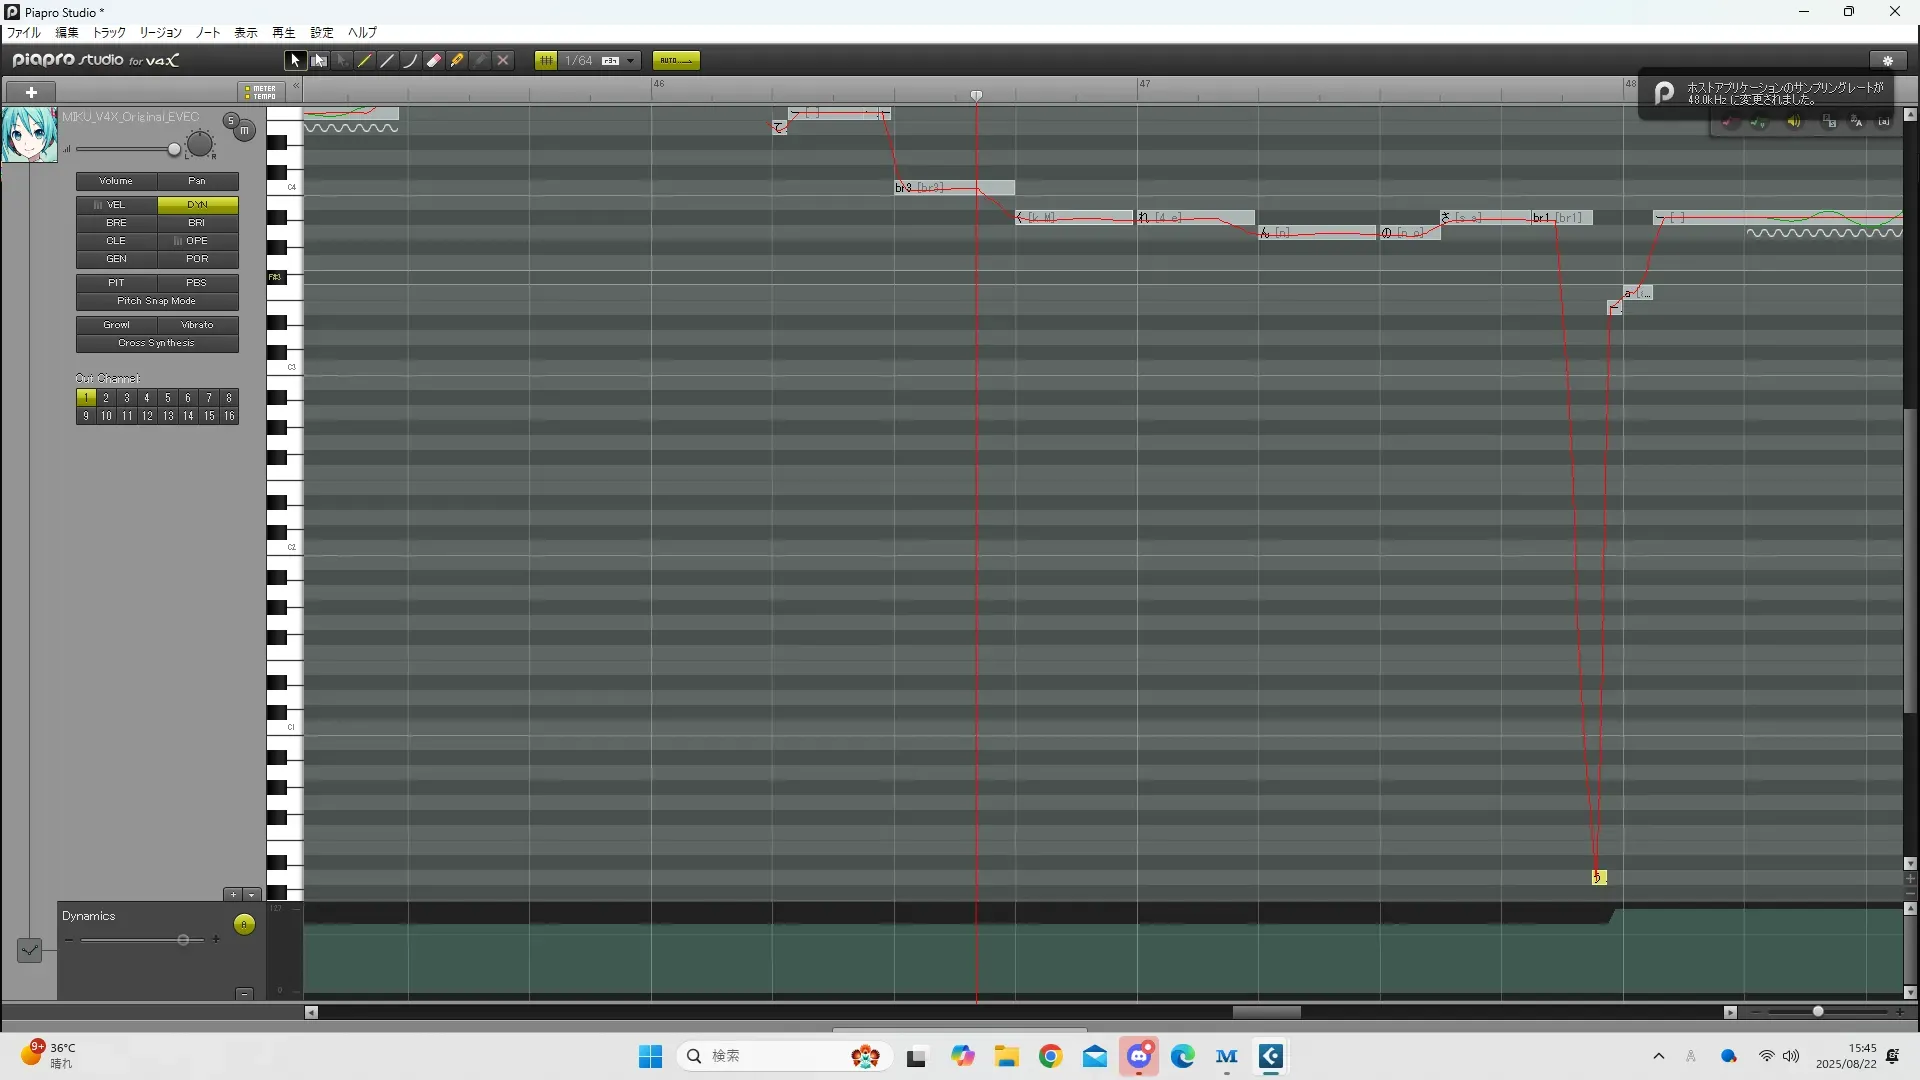The height and width of the screenshot is (1080, 1920).
Task: Click the yellow marker pen tool
Action: click(x=457, y=61)
